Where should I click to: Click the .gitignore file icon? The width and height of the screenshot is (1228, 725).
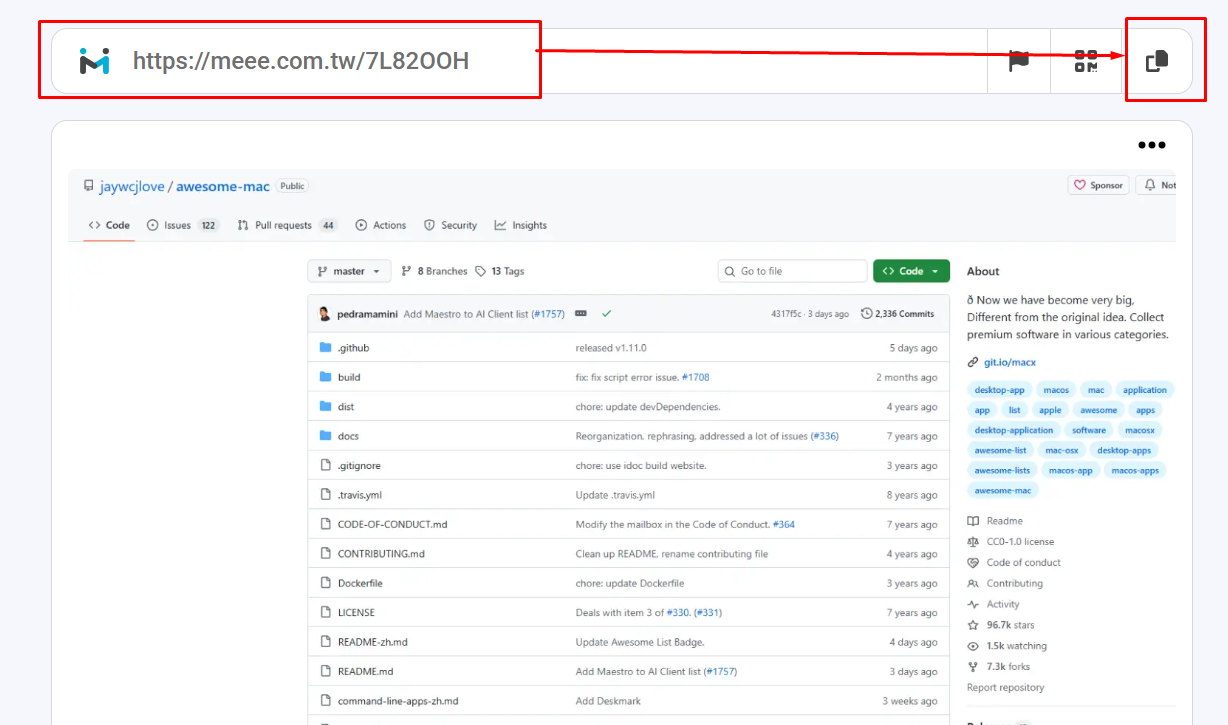(325, 465)
